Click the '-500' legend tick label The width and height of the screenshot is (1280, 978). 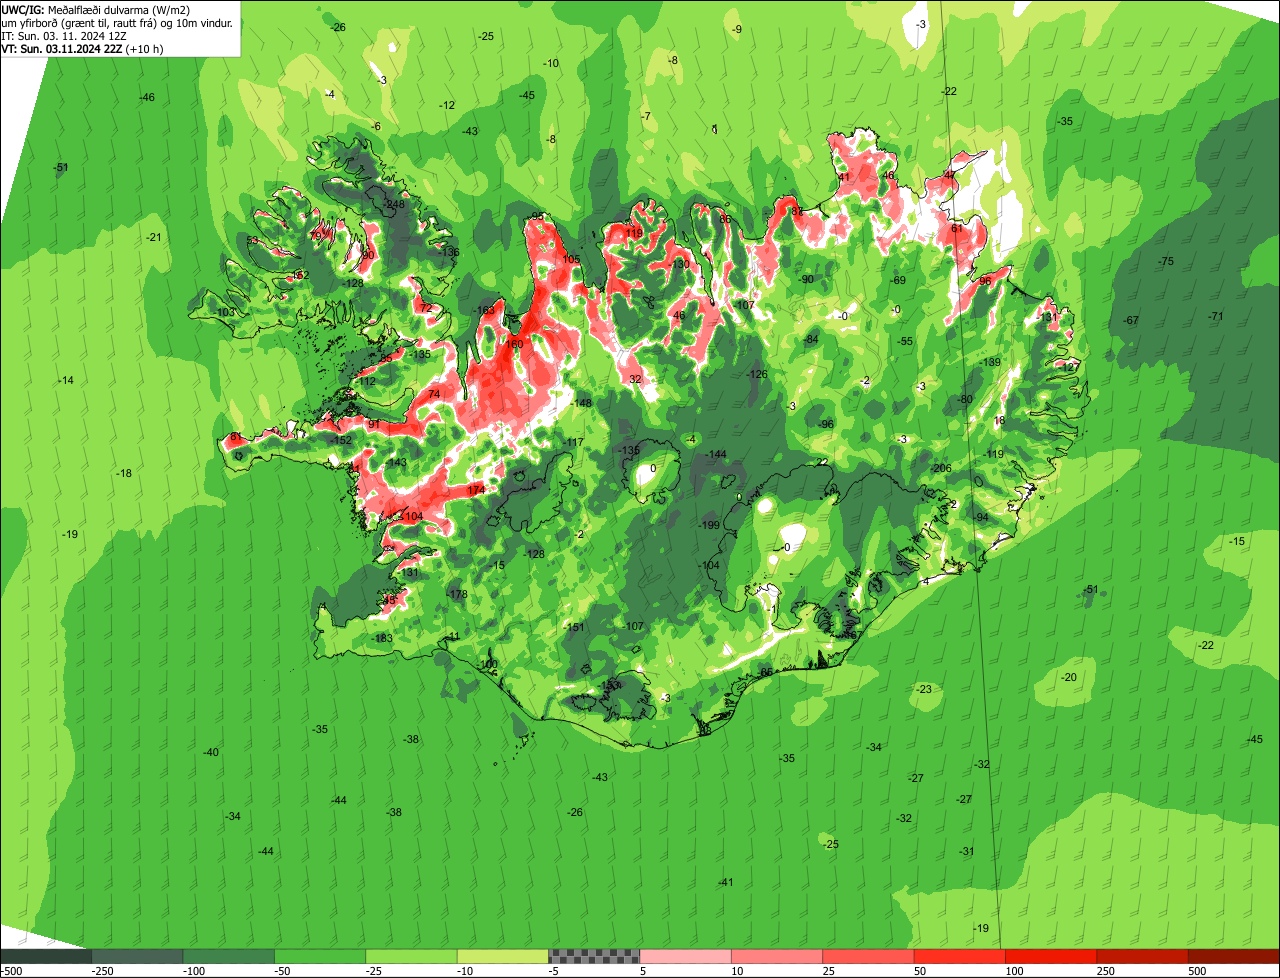coord(10,971)
